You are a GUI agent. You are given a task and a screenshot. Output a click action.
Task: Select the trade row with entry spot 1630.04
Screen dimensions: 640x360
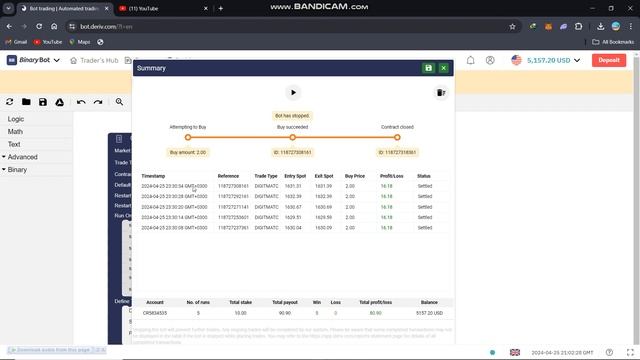pyautogui.click(x=293, y=228)
